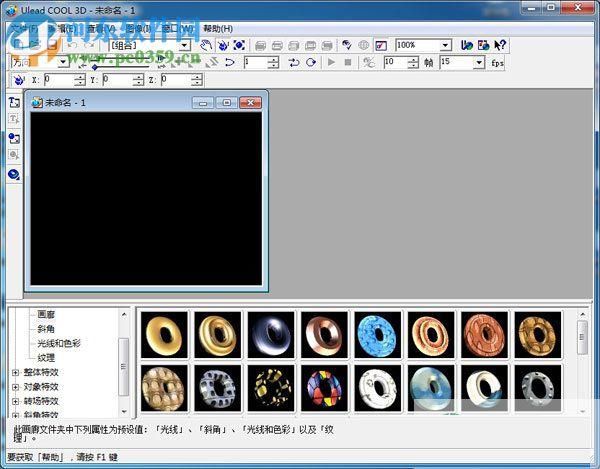Expand the 转场特效 tree folder
The width and height of the screenshot is (600, 469).
(16, 400)
